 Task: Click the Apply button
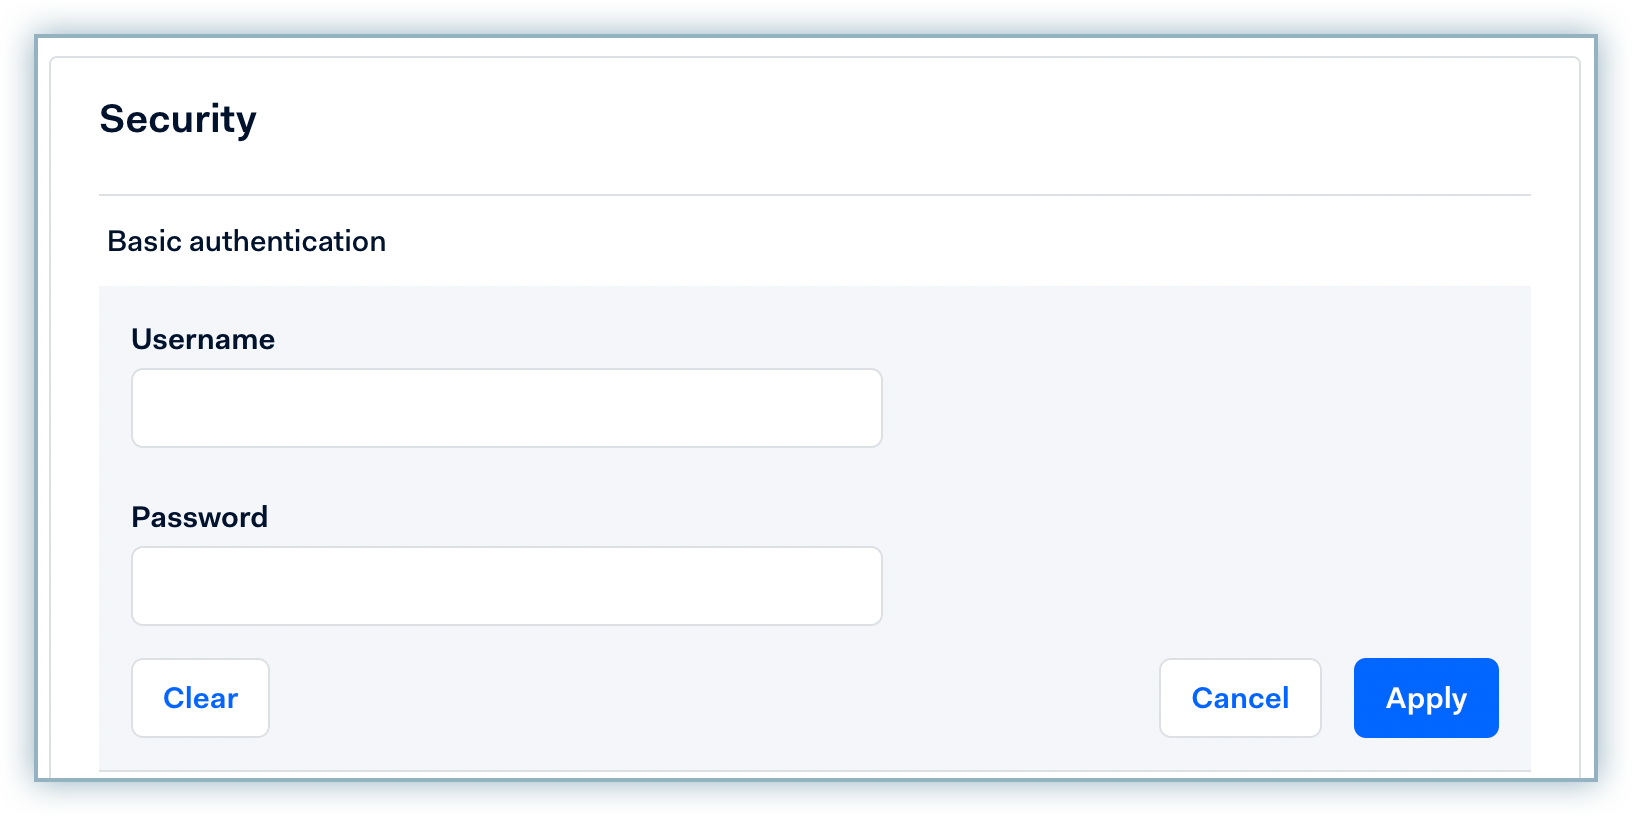click(1425, 698)
